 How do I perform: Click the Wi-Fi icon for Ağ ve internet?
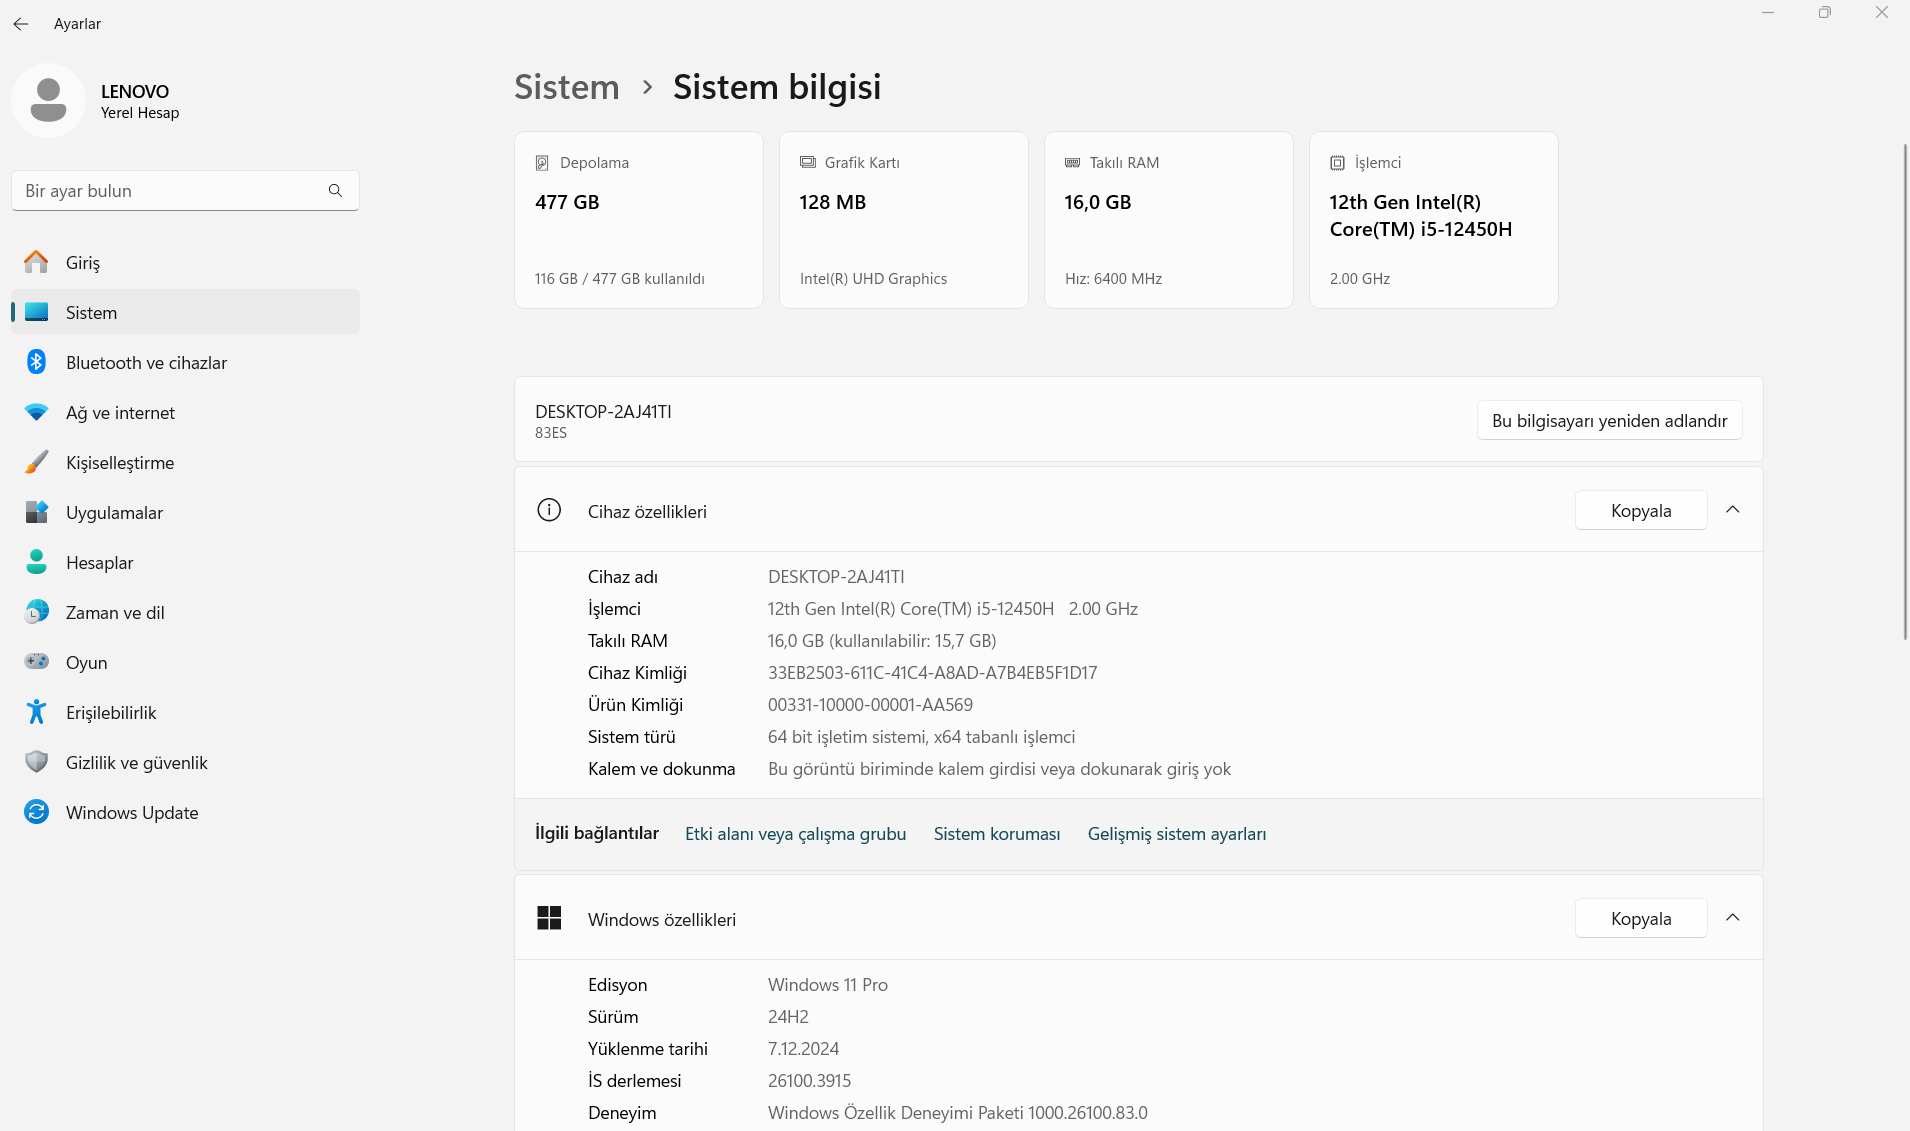[x=37, y=412]
